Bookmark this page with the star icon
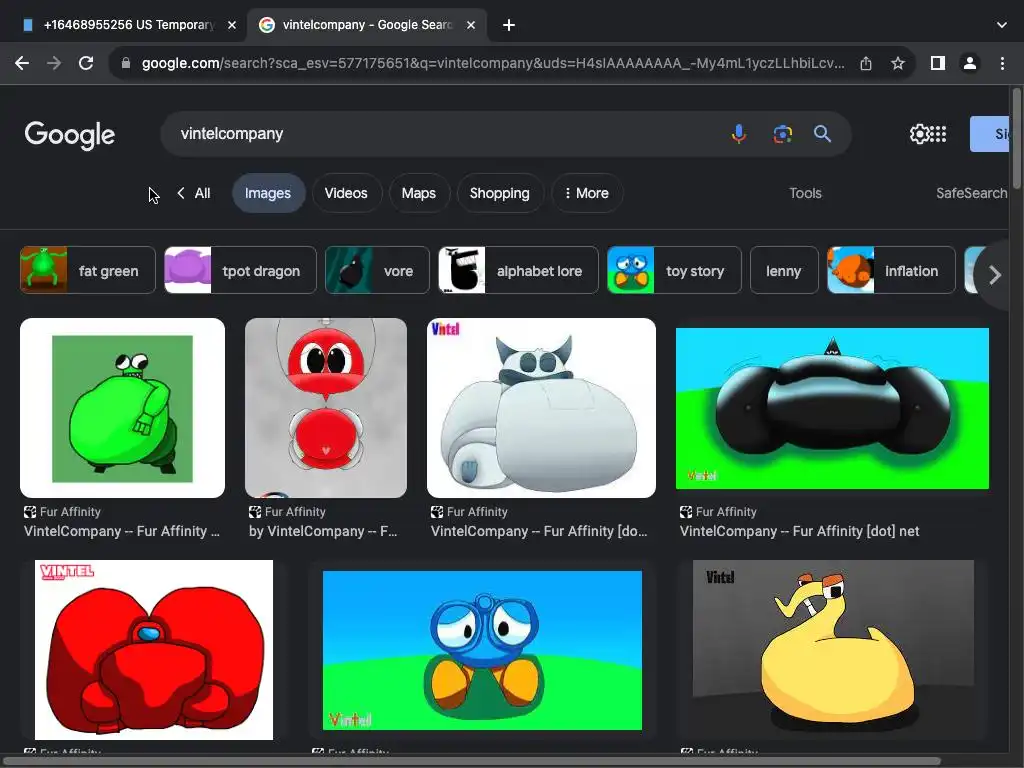Screen dimensions: 1024x768 [x=898, y=63]
